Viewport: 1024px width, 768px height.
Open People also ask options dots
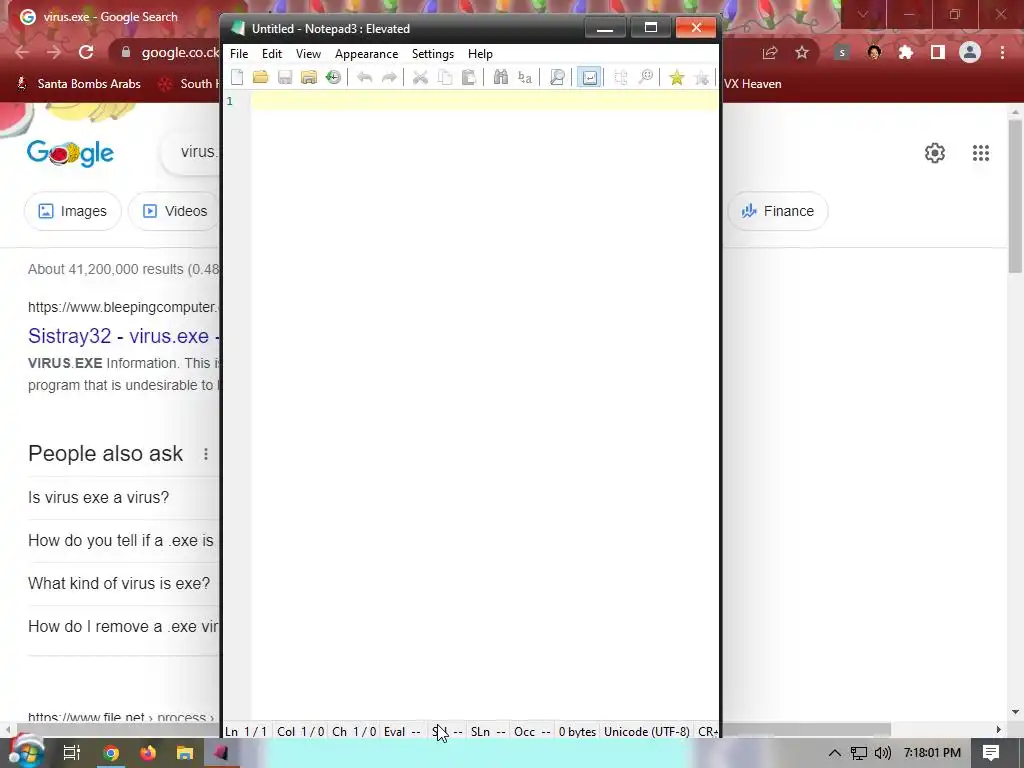coord(206,454)
